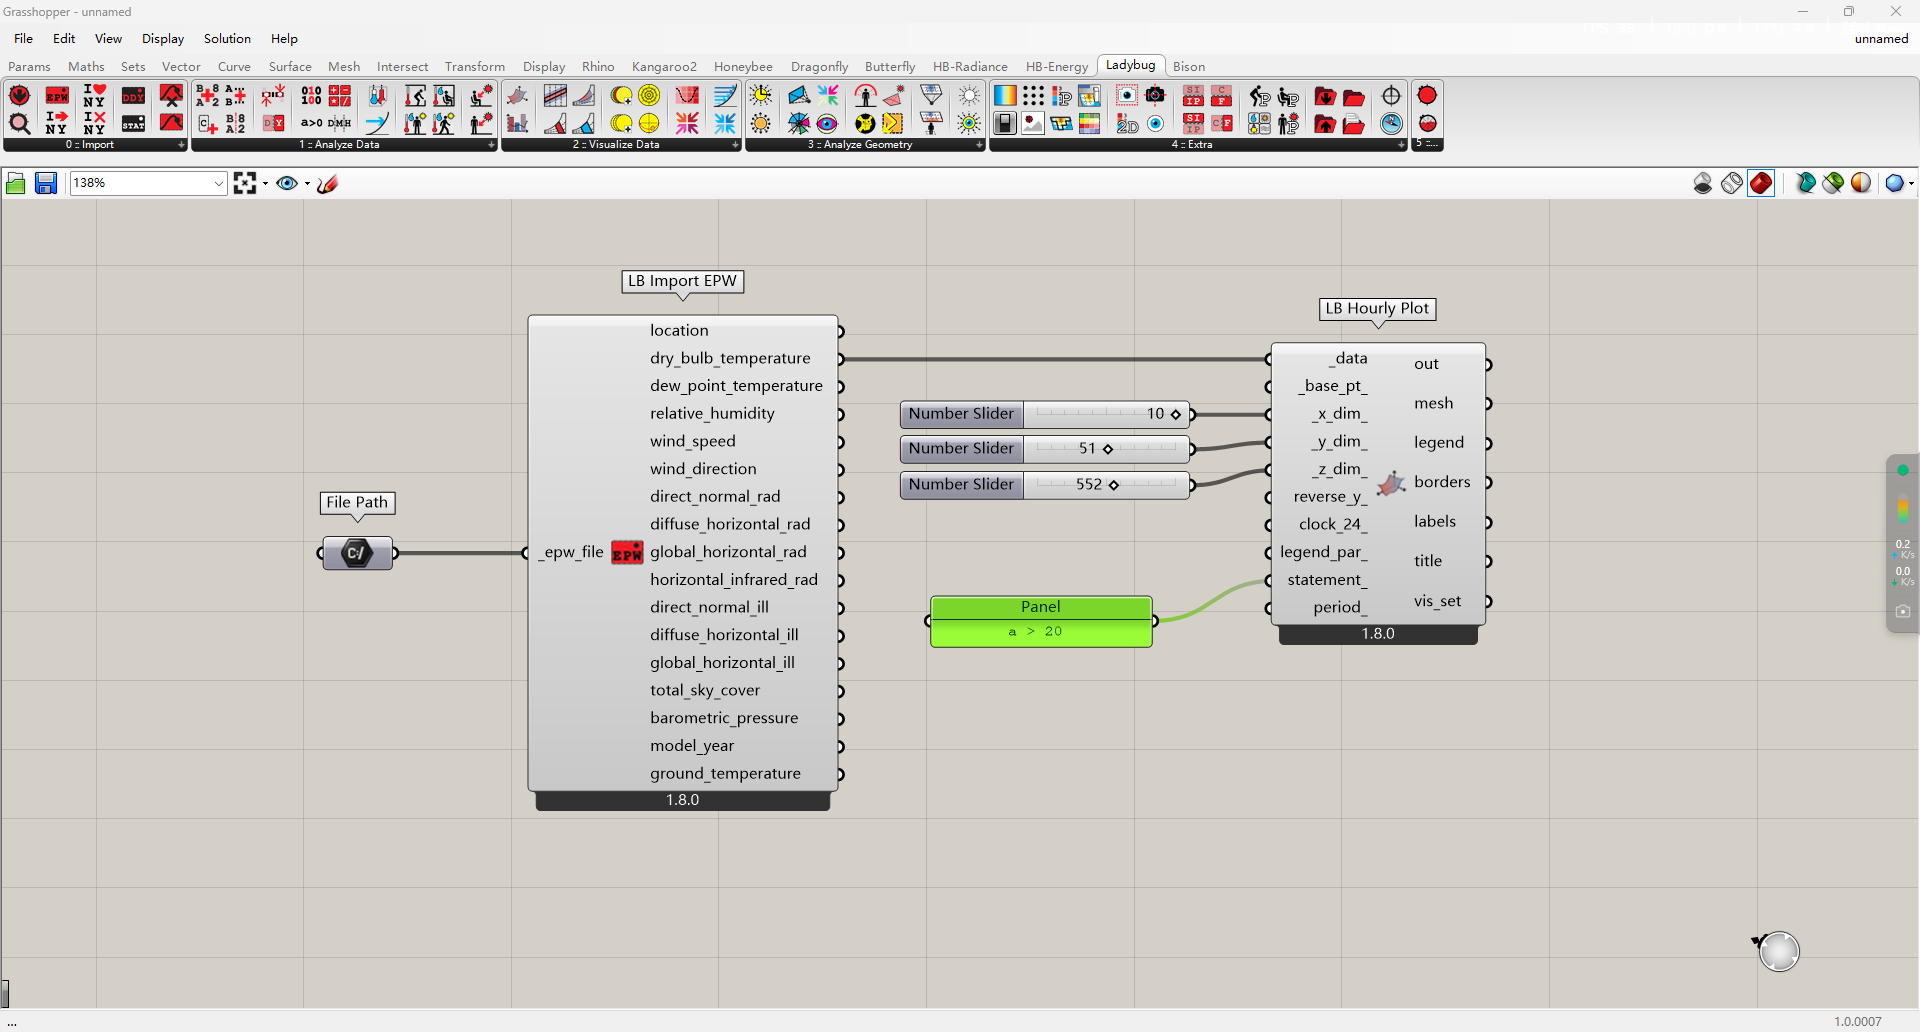Save the document with the floppy disk icon
Screen dimensions: 1920x1032
point(46,183)
